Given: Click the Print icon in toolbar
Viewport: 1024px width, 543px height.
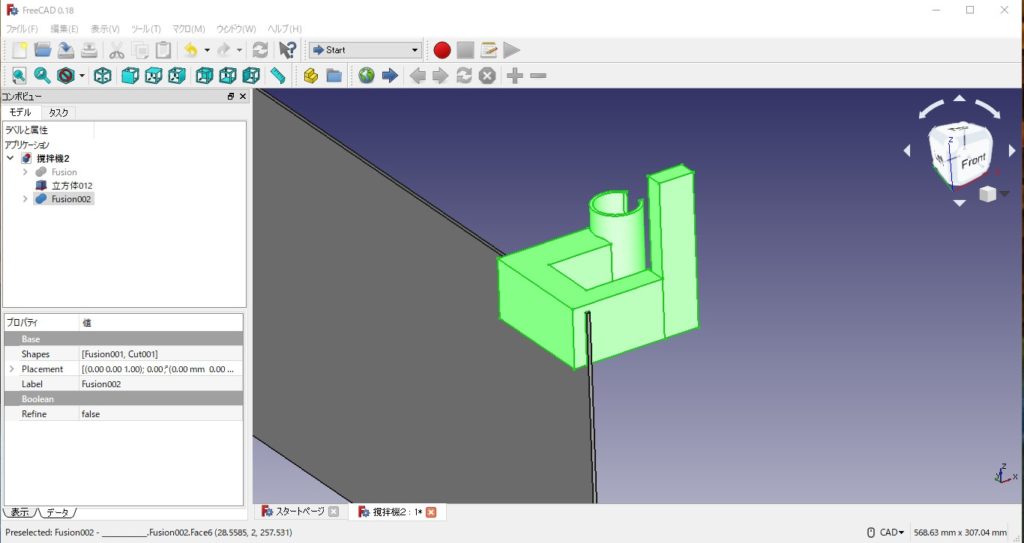Looking at the screenshot, I should tap(89, 50).
